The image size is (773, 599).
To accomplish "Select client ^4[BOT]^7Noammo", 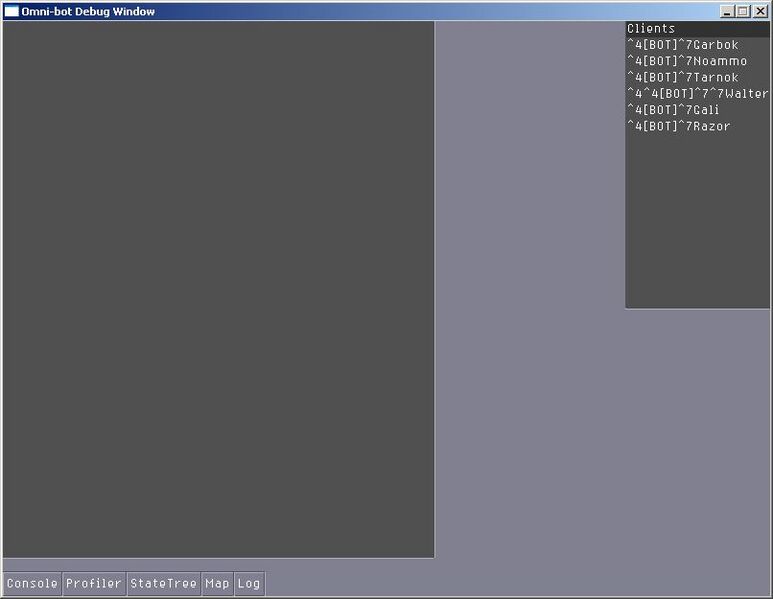I will 697,61.
